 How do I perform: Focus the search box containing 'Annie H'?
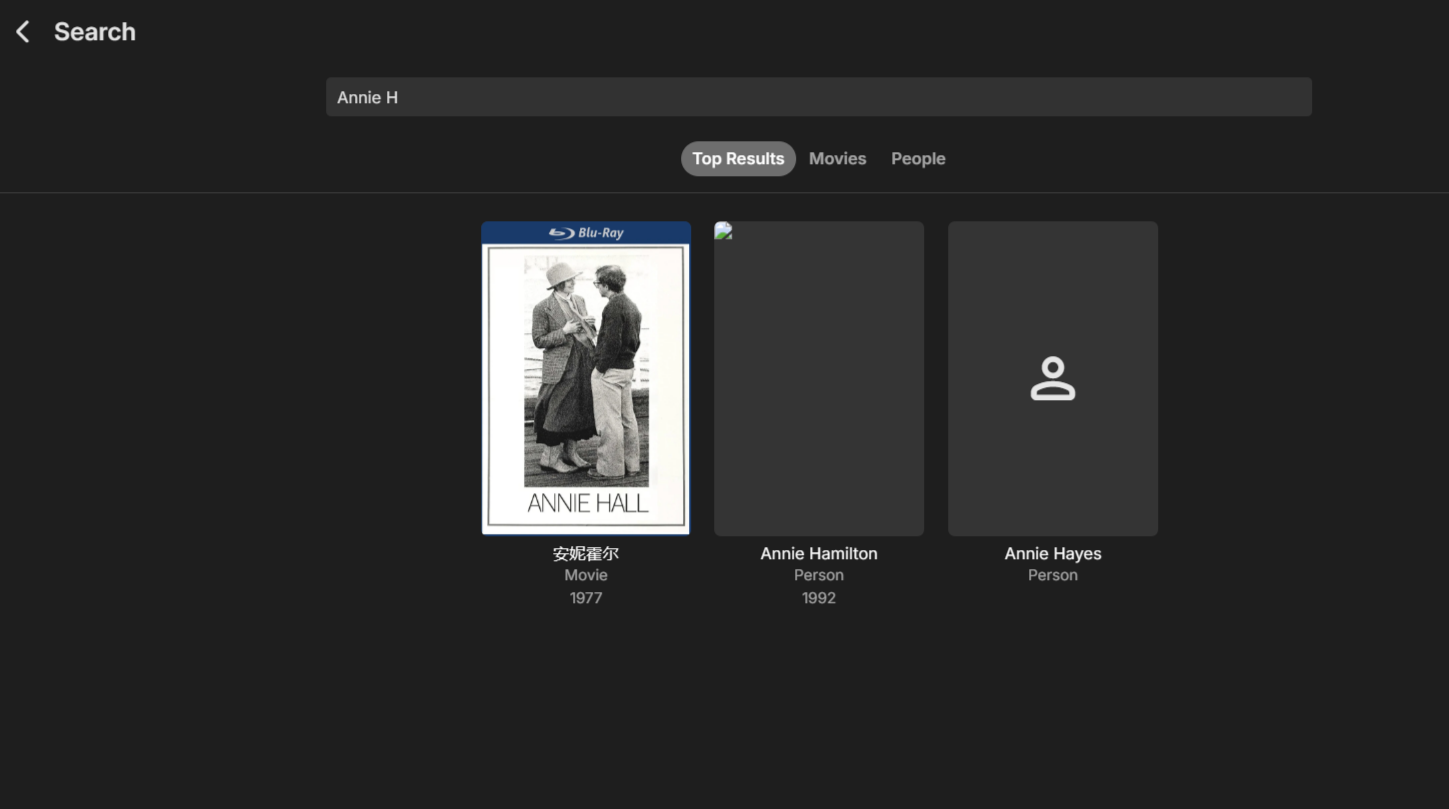818,97
